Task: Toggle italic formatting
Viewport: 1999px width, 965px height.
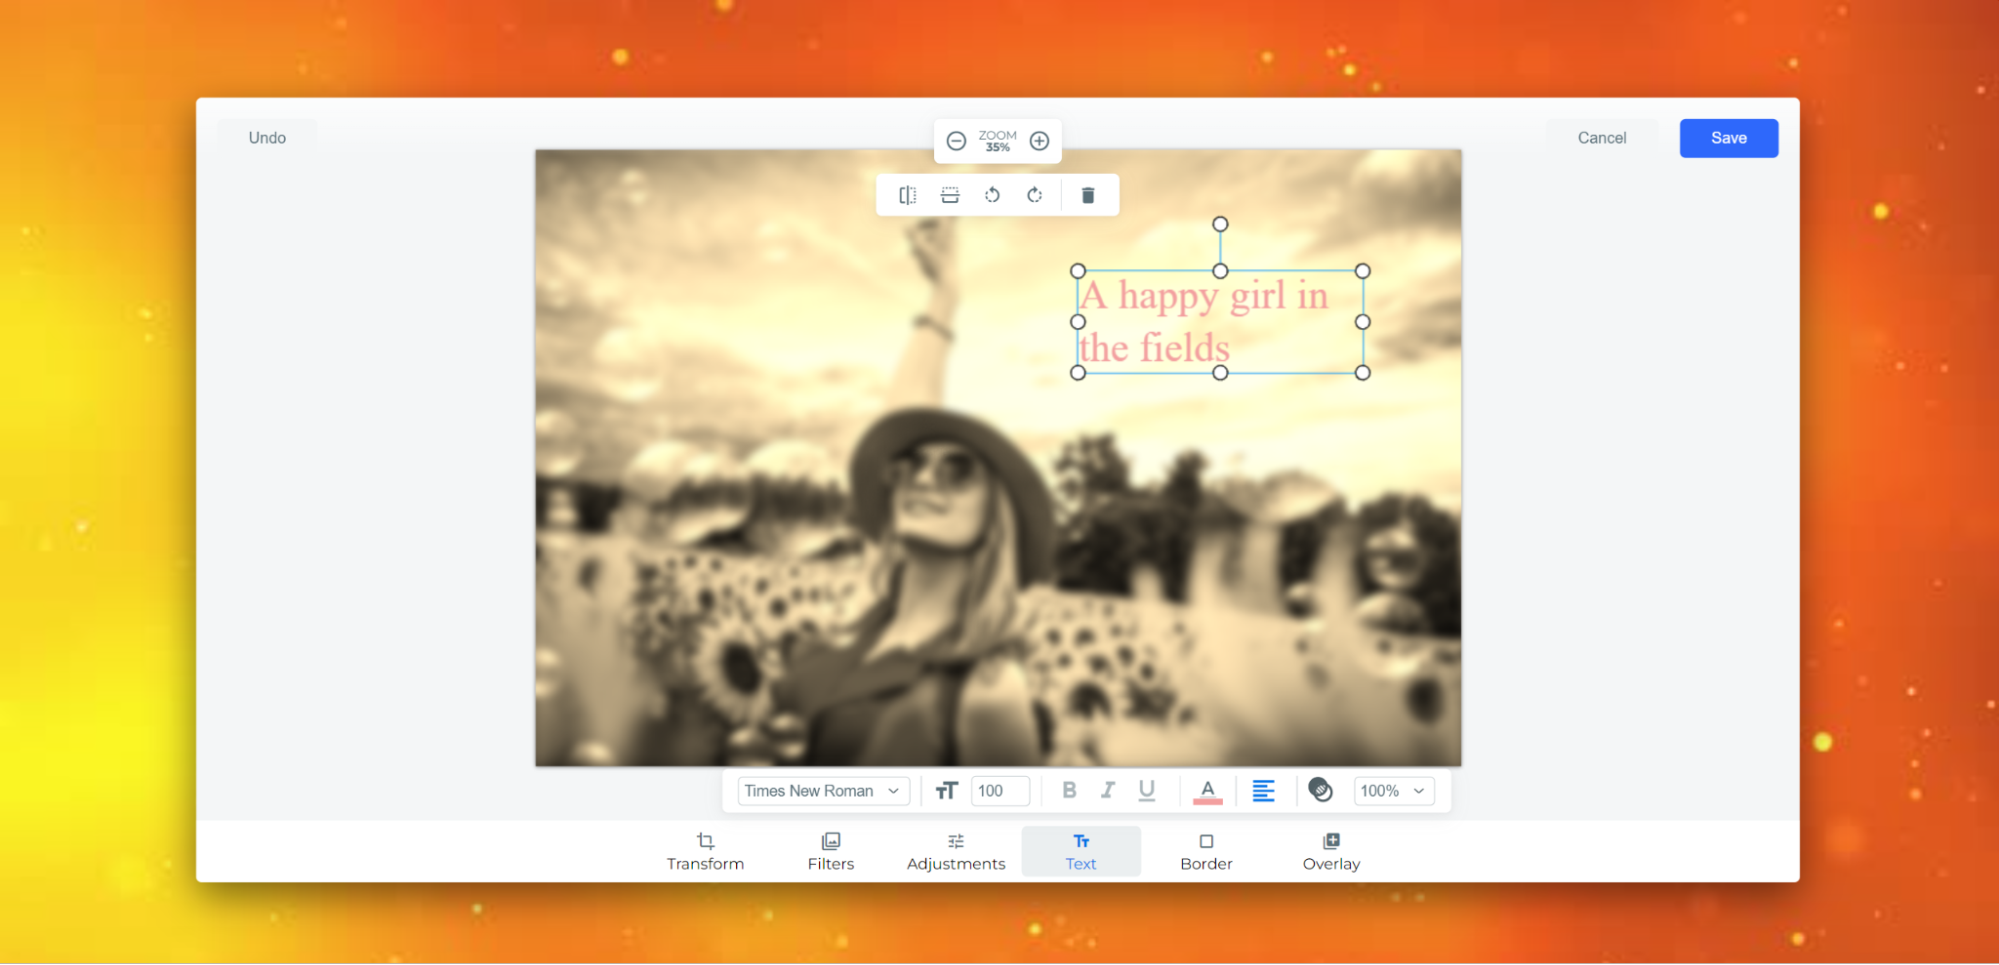Action: point(1107,790)
